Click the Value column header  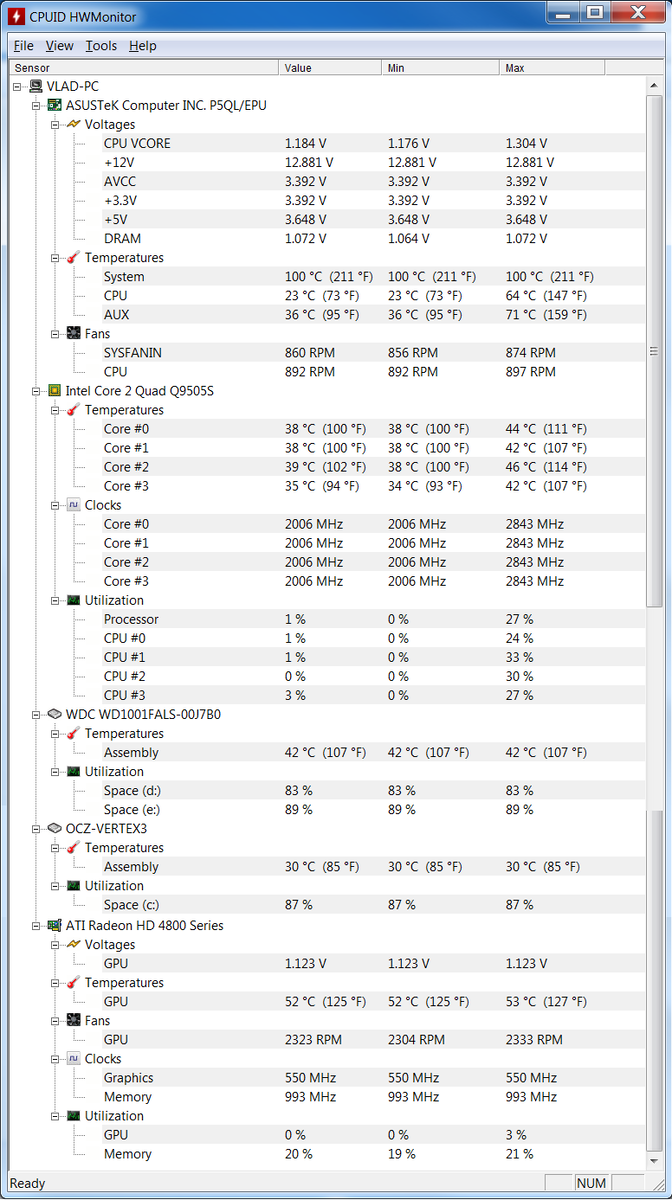[330, 68]
